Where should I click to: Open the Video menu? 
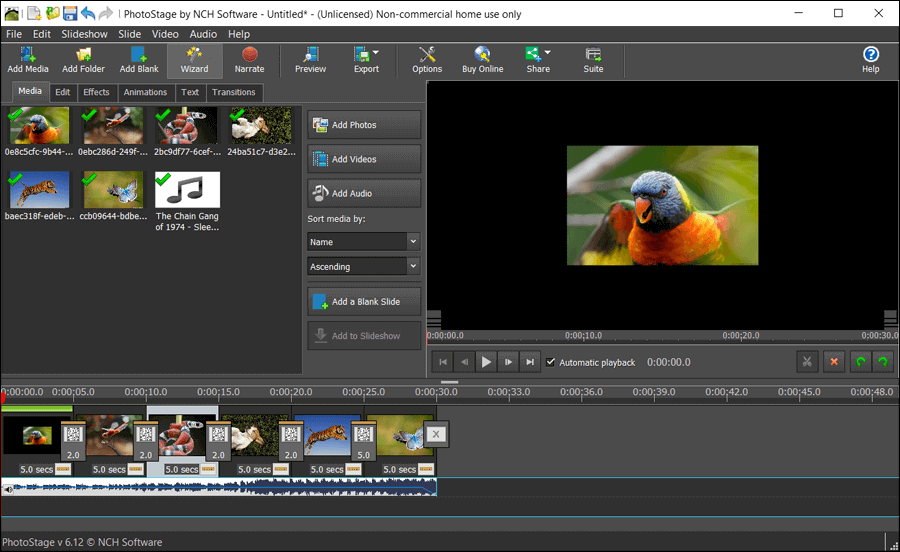point(165,34)
